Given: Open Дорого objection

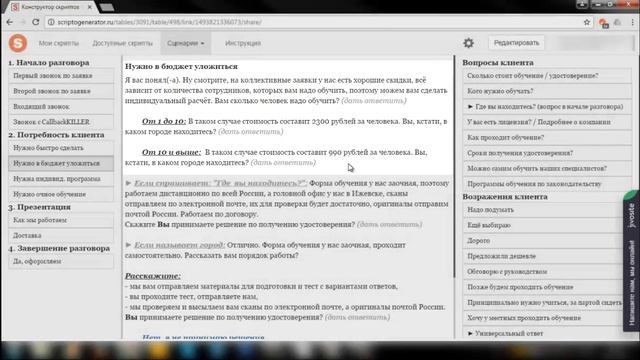Looking at the screenshot, I should pos(543,241).
